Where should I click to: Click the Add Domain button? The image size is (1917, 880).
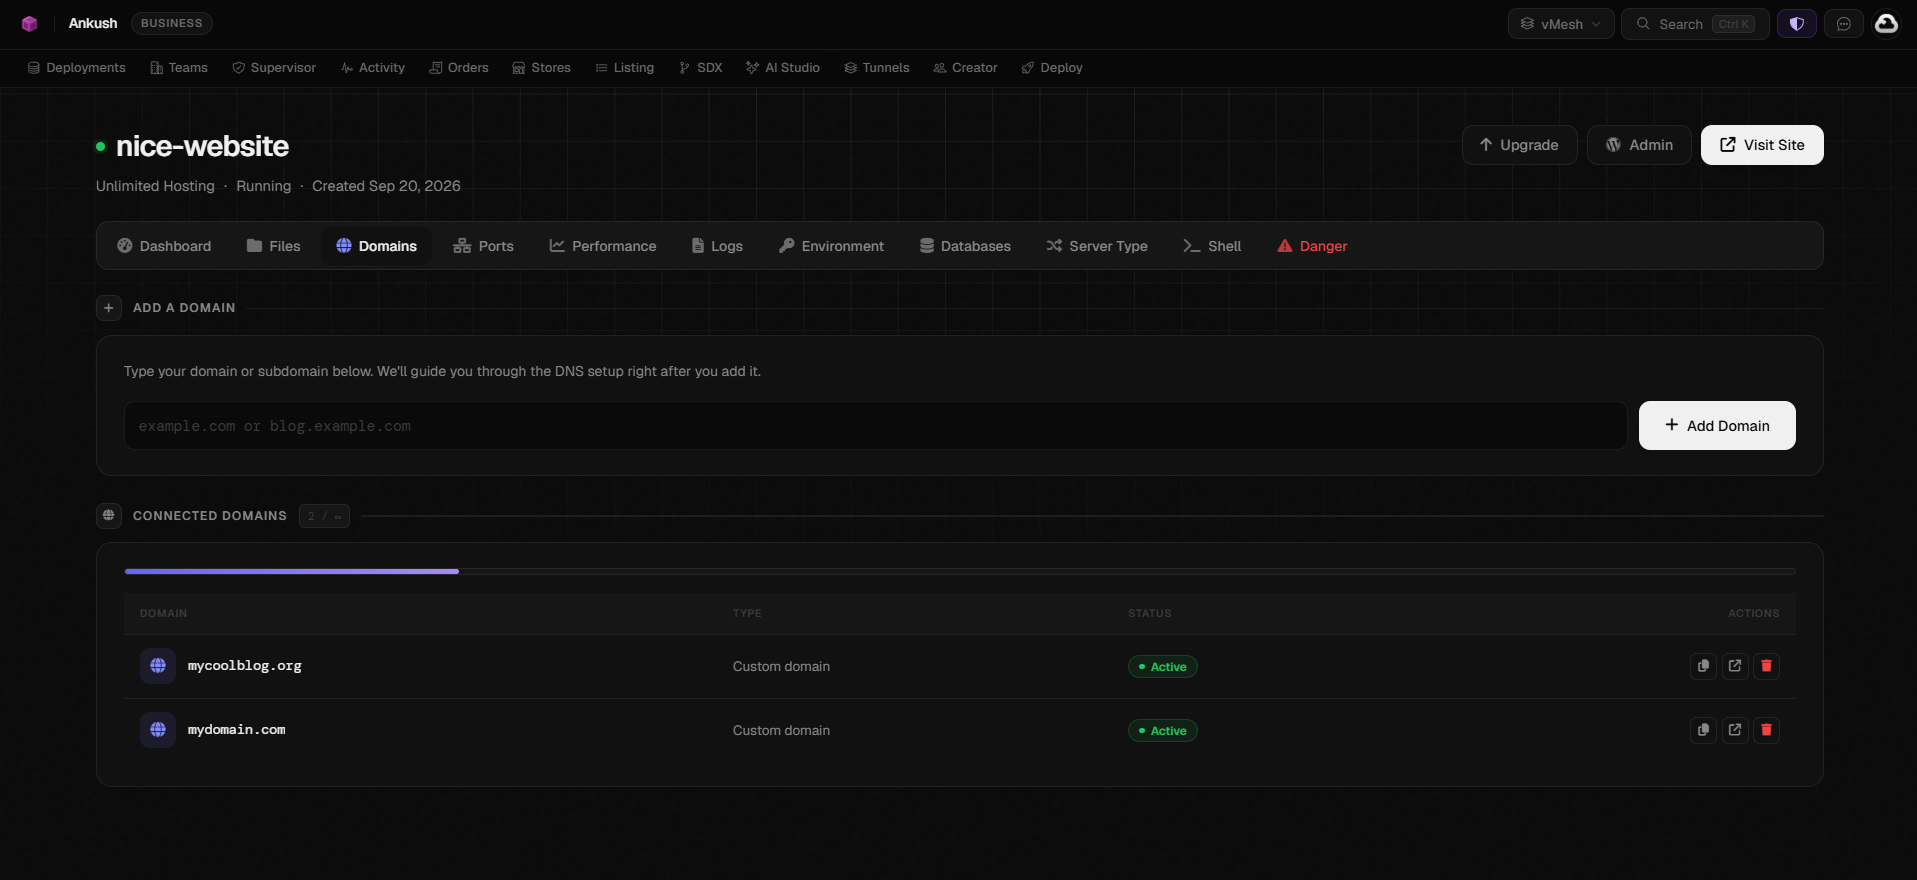point(1717,426)
